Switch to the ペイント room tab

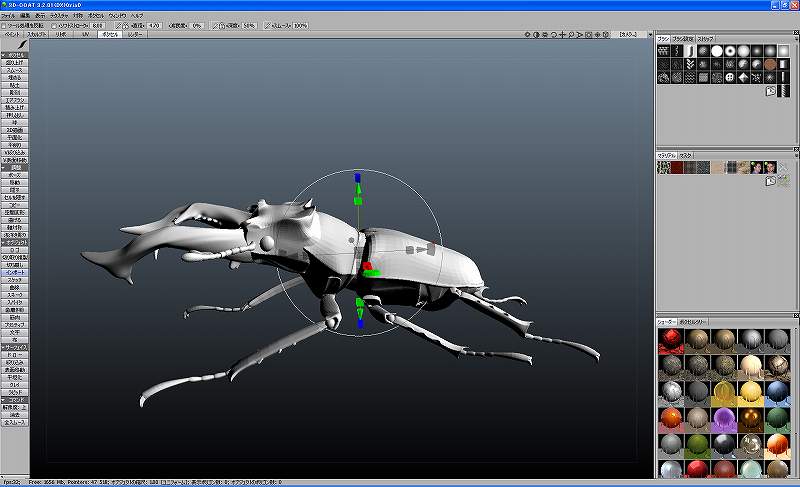(12, 35)
